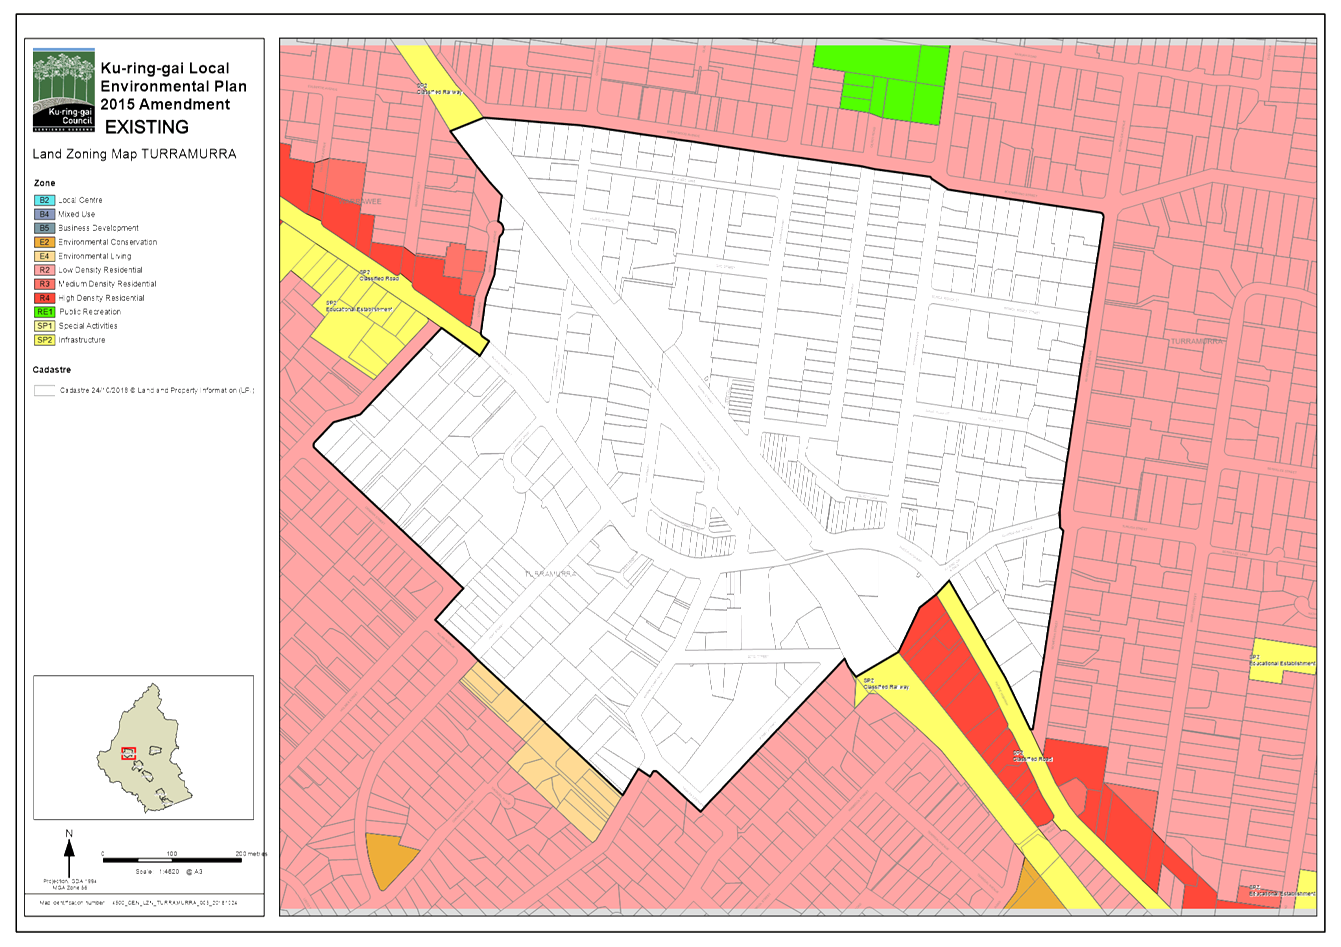Select the B2 Local Centre legend swatch
The height and width of the screenshot is (947, 1341).
click(x=44, y=200)
